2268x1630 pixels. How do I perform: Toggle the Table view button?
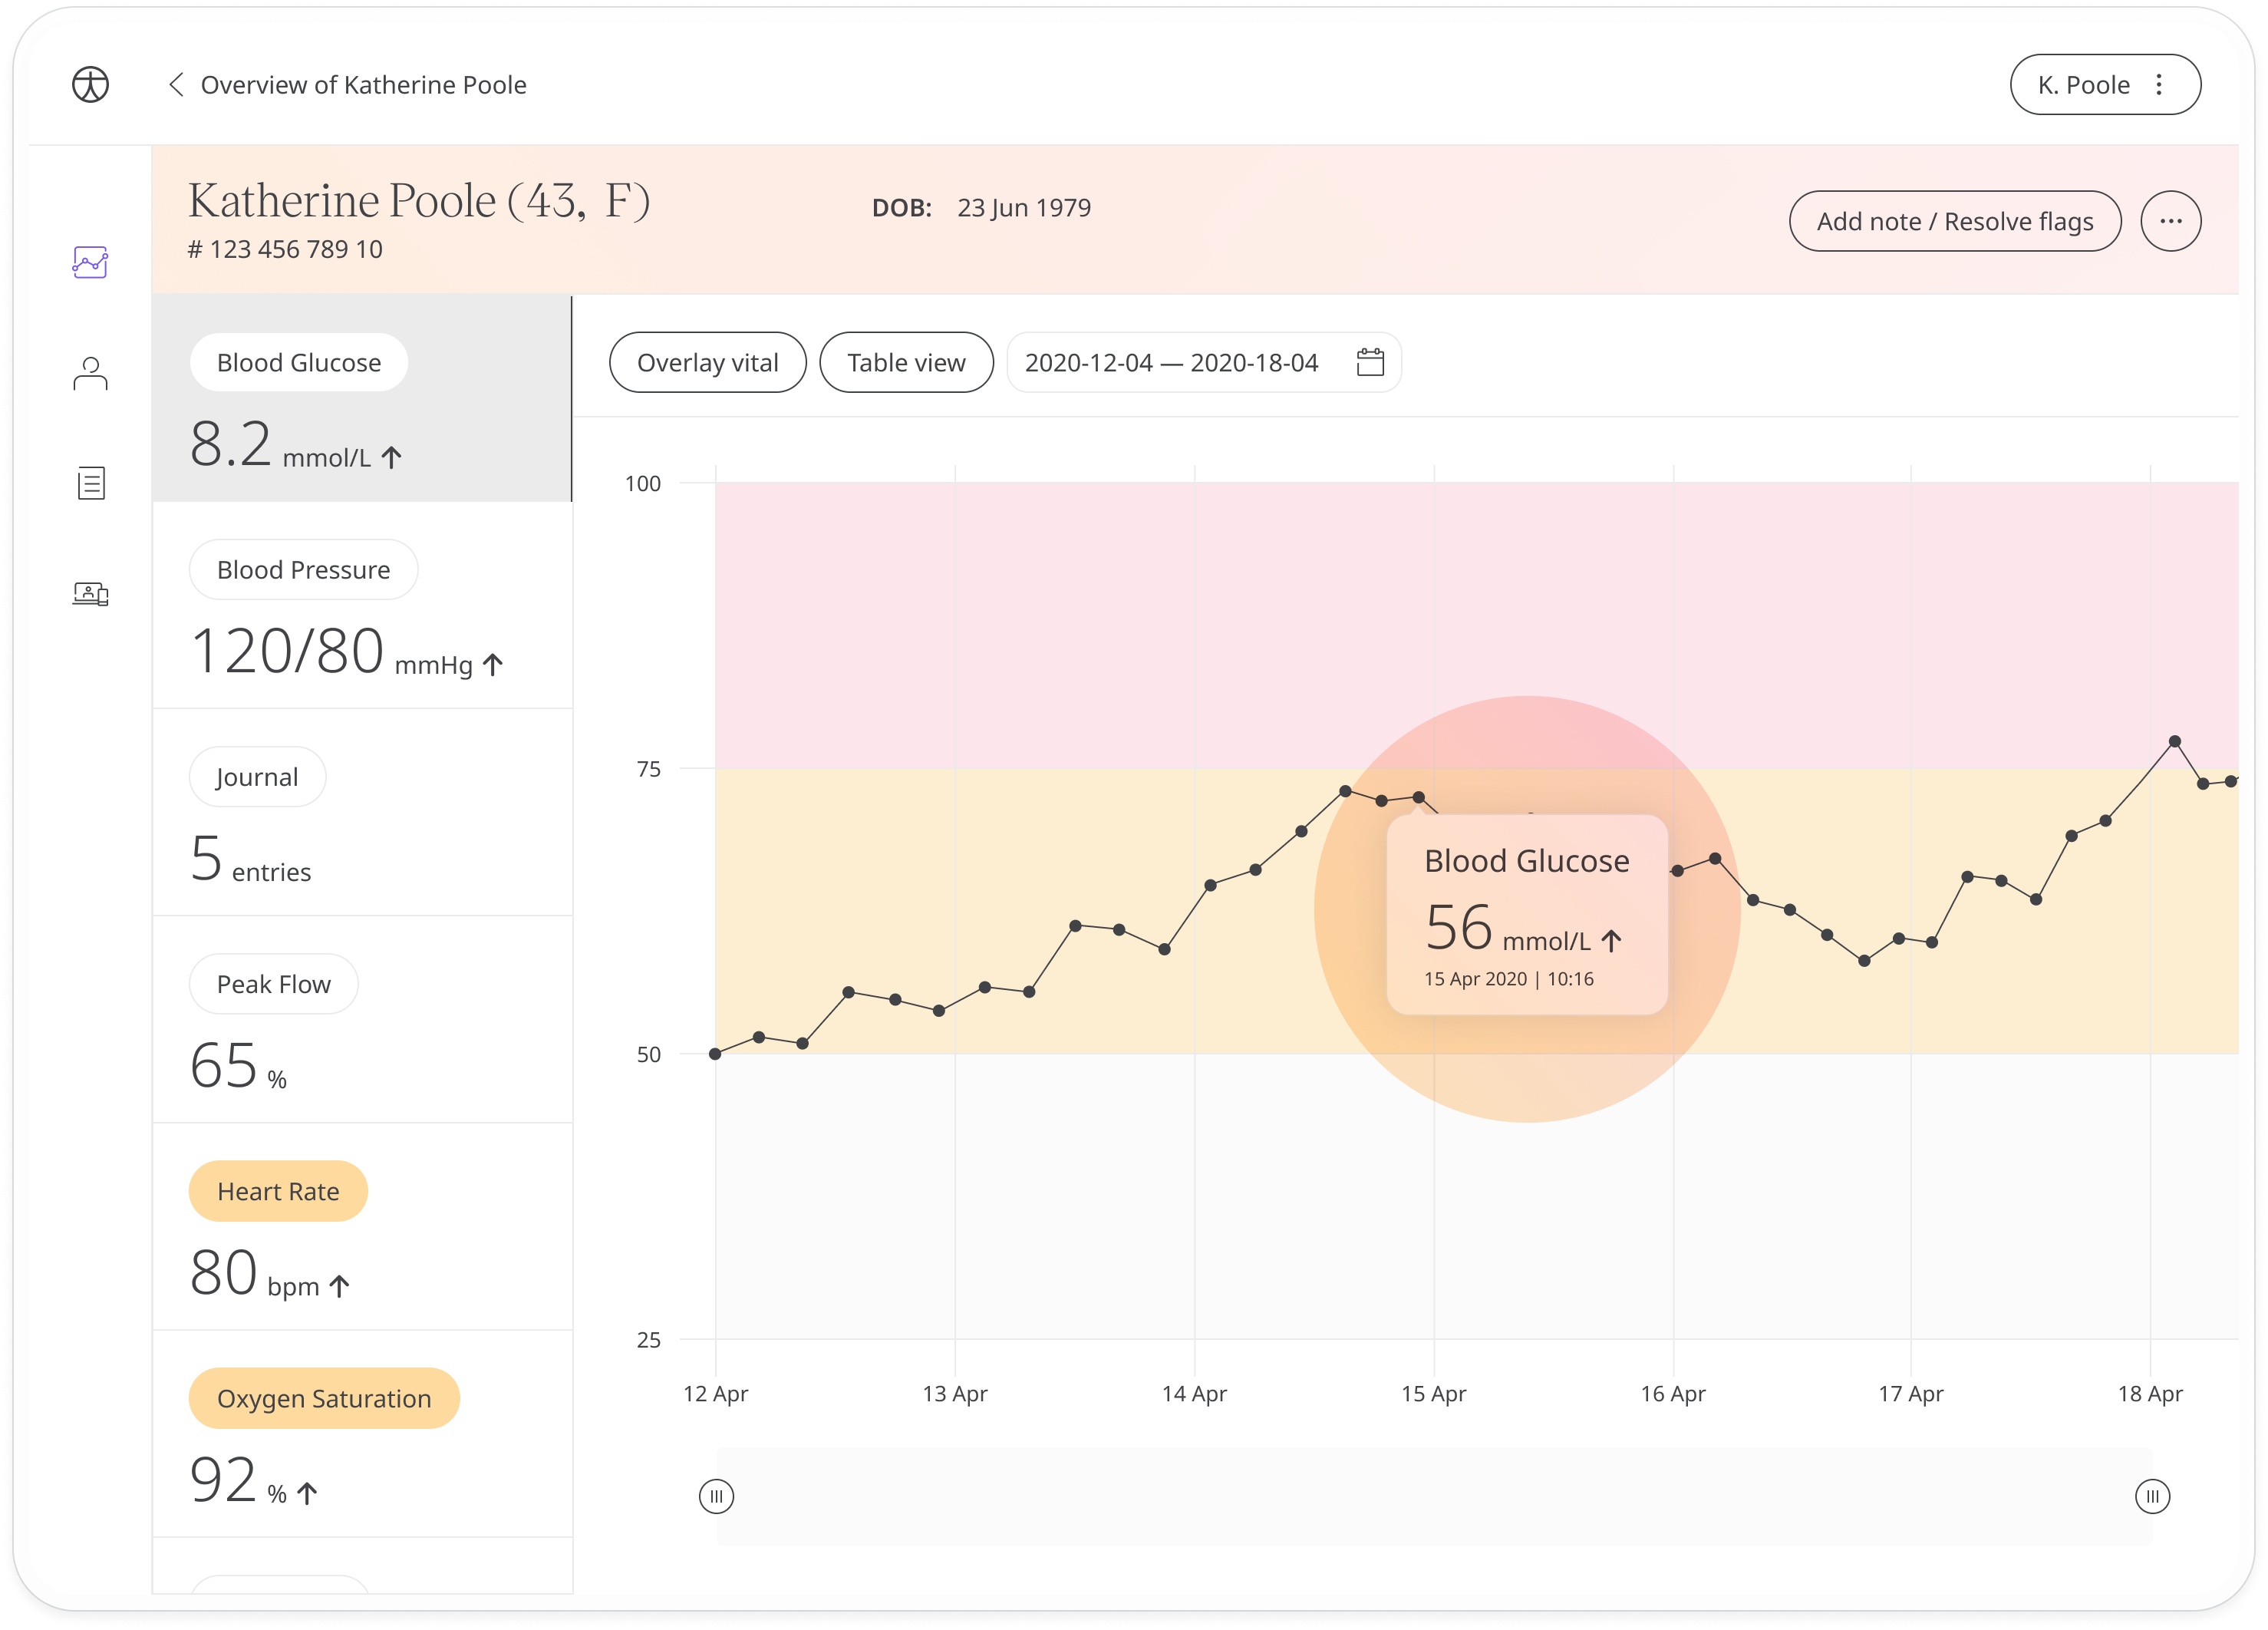tap(907, 363)
